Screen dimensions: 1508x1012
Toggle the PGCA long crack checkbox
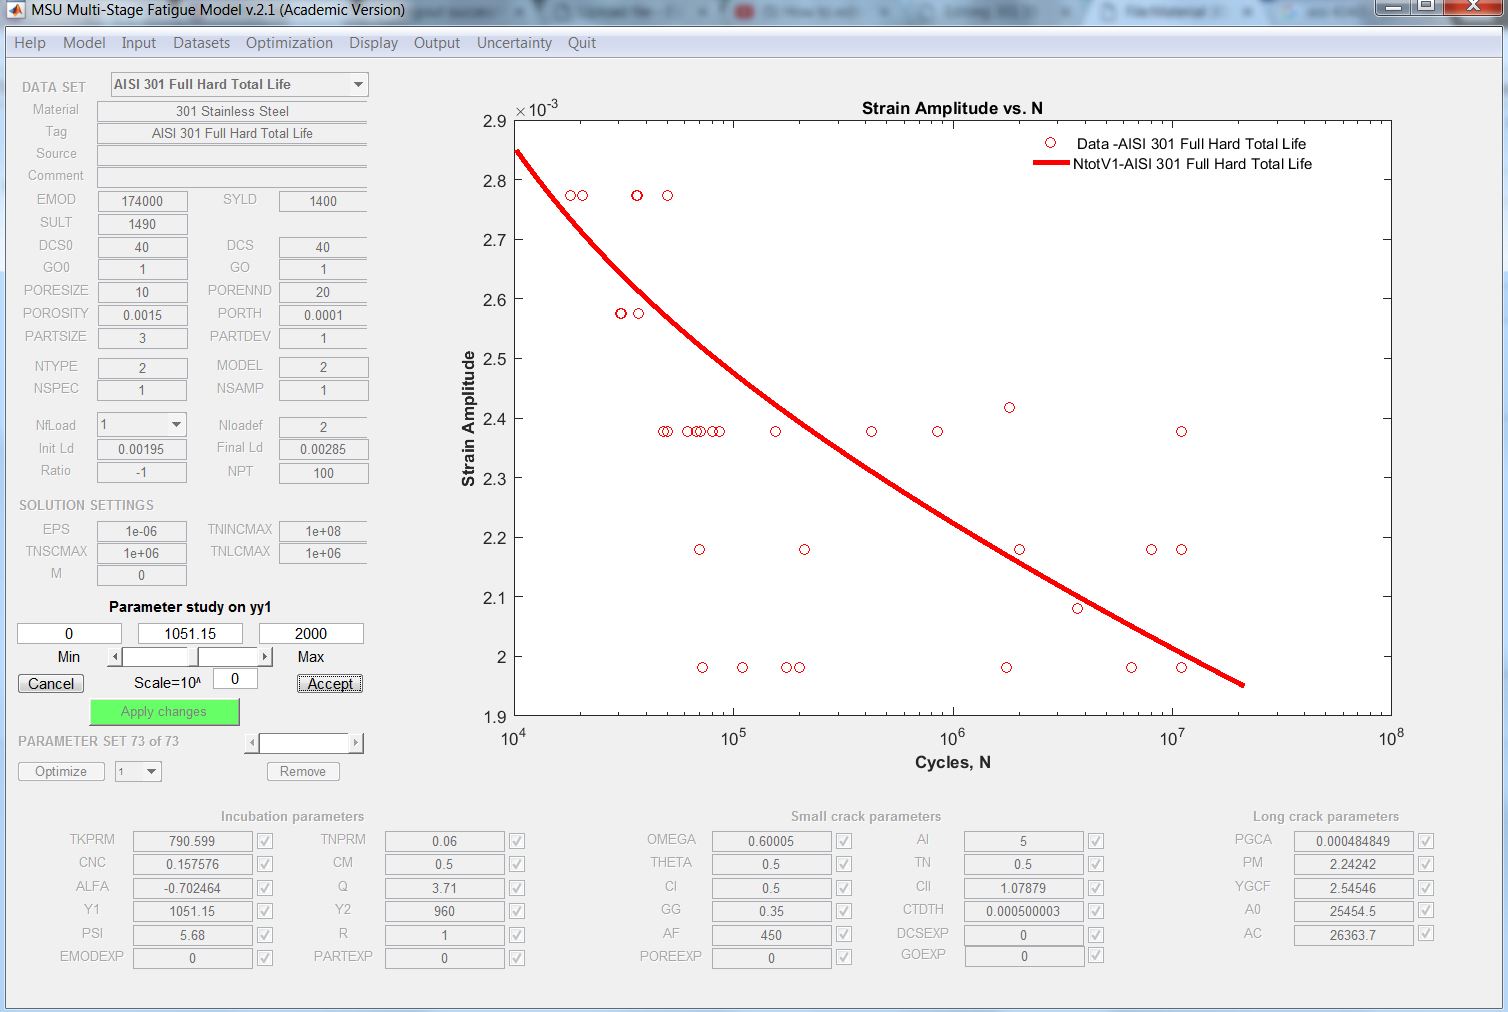(x=1426, y=841)
